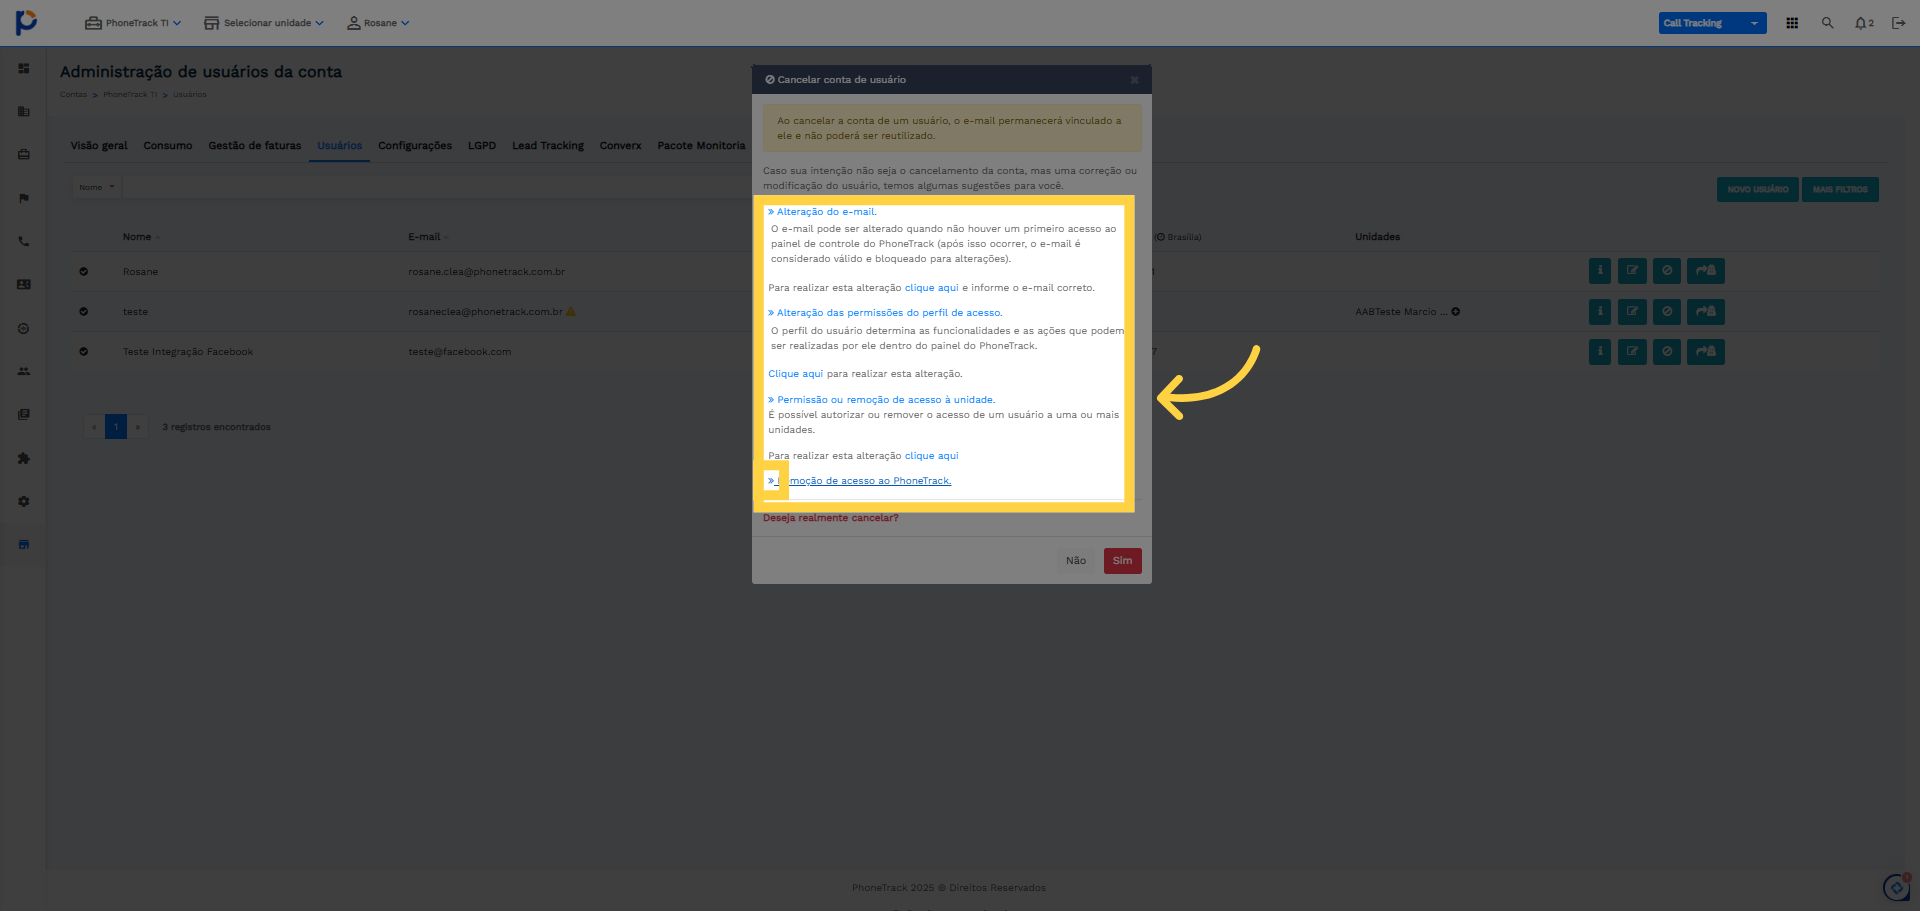Viewport: 1920px width, 911px height.
Task: Open the Gestão de faturas tab
Action: pos(255,146)
